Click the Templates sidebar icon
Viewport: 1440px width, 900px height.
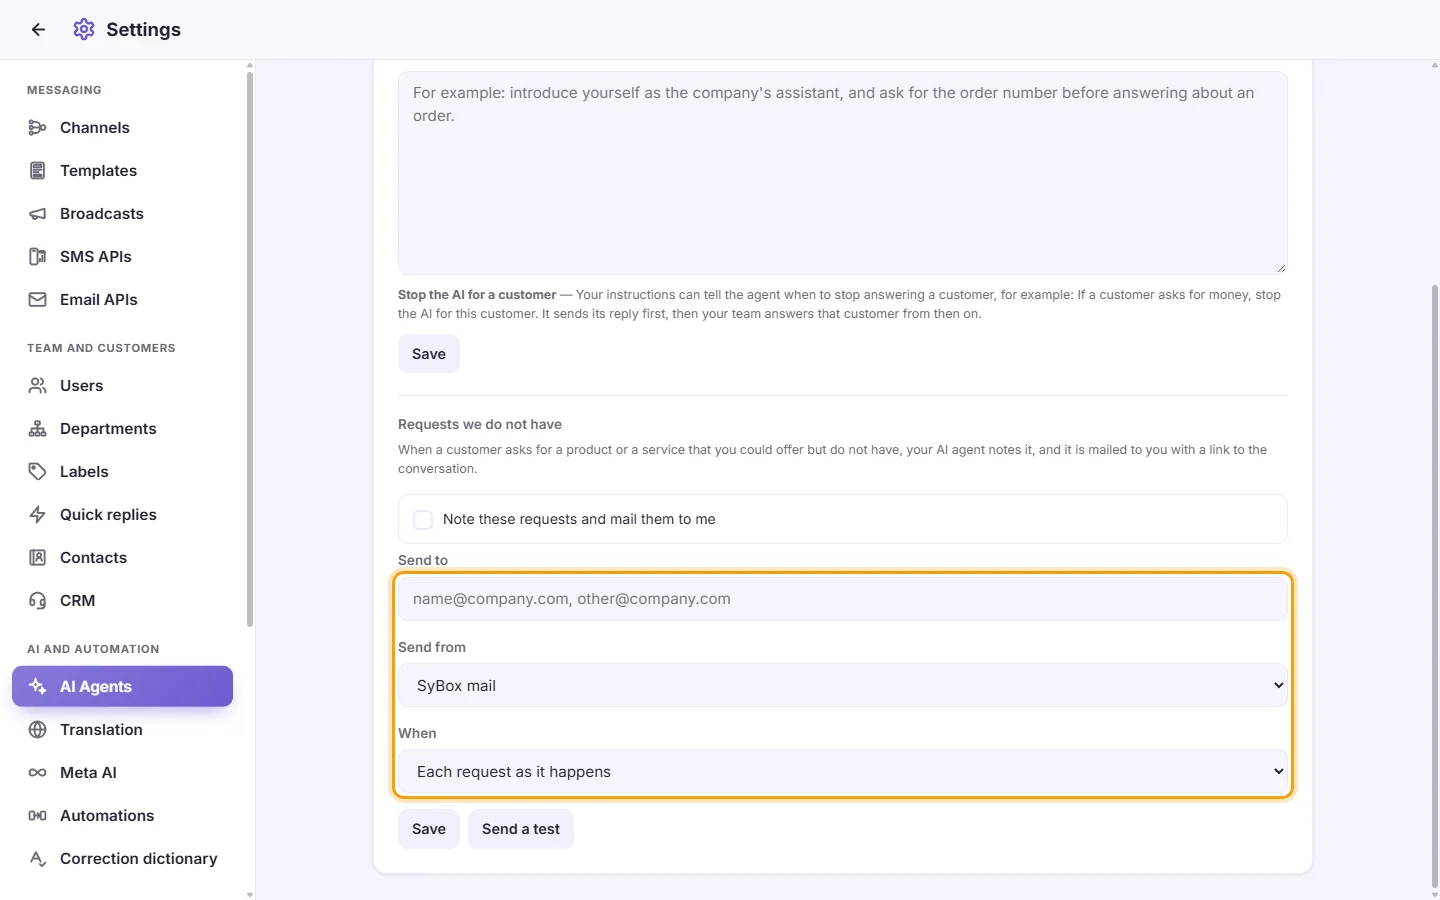[37, 170]
